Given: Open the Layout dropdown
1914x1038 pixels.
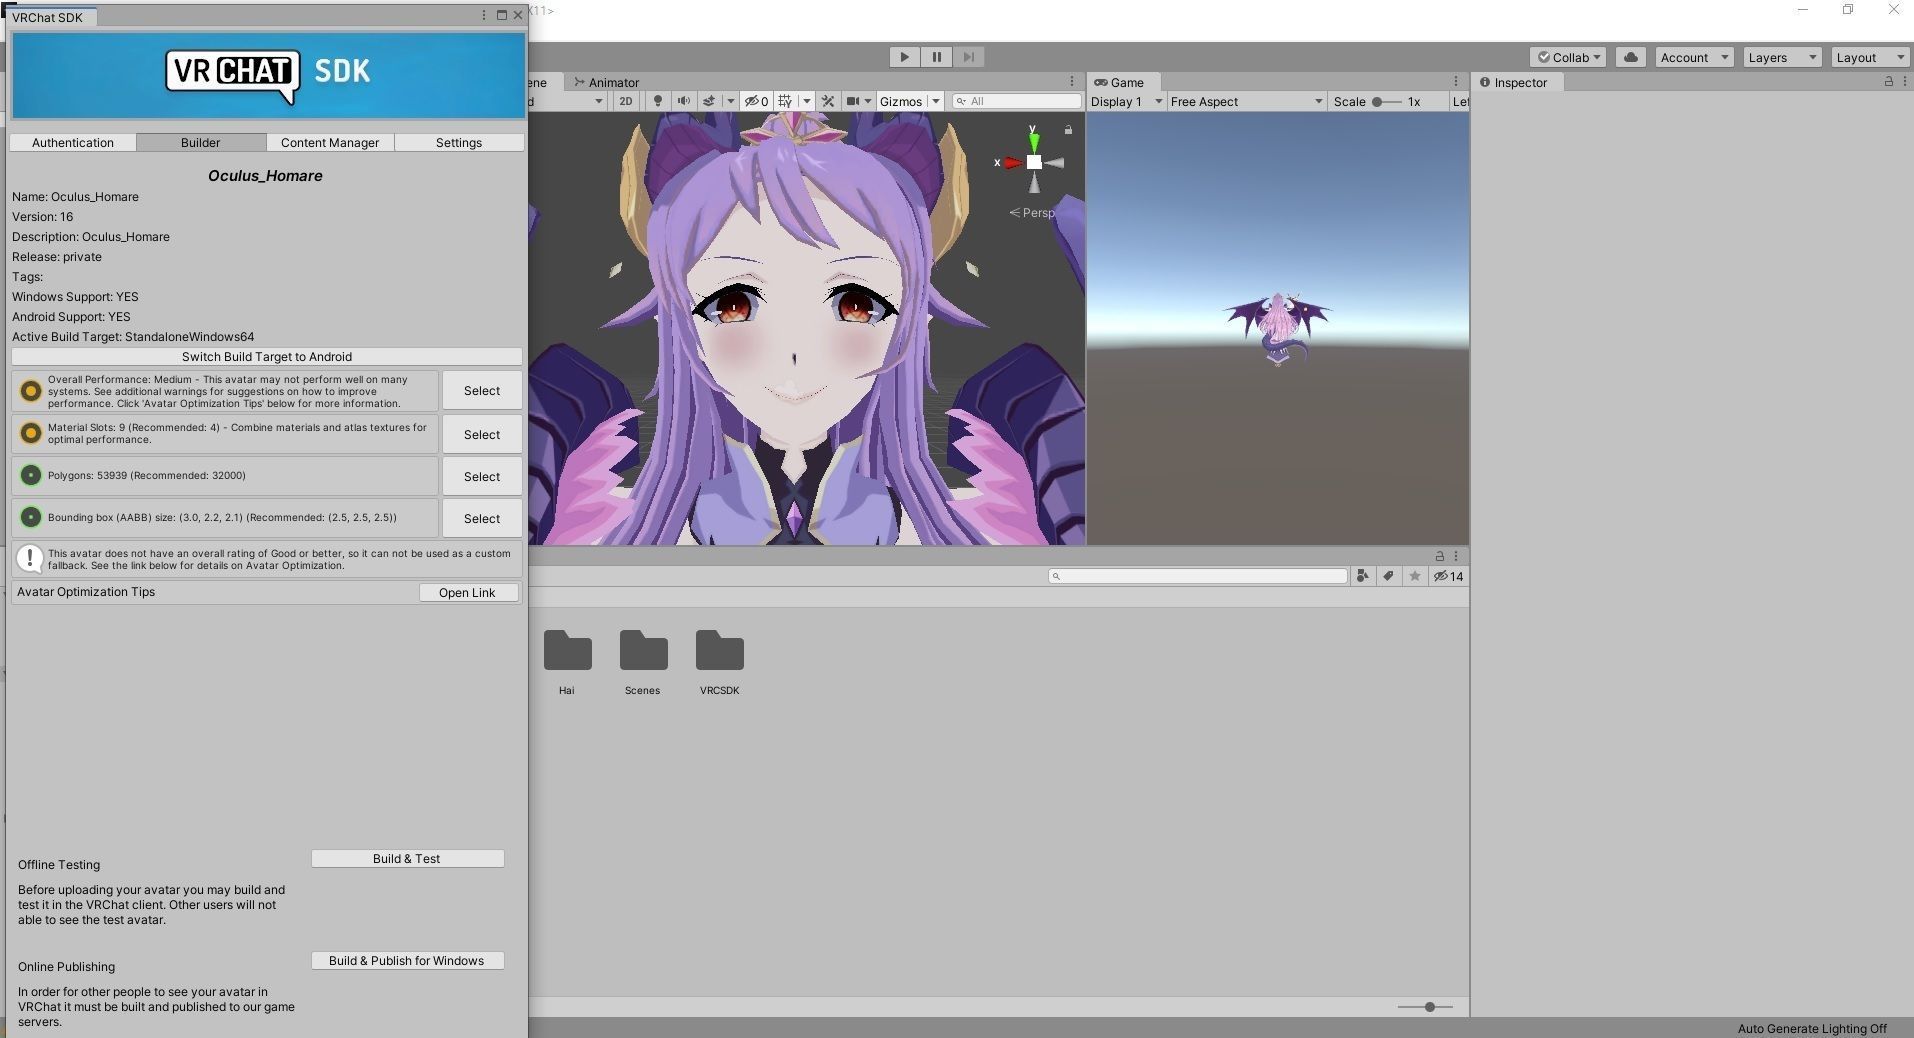Looking at the screenshot, I should pyautogui.click(x=1868, y=57).
